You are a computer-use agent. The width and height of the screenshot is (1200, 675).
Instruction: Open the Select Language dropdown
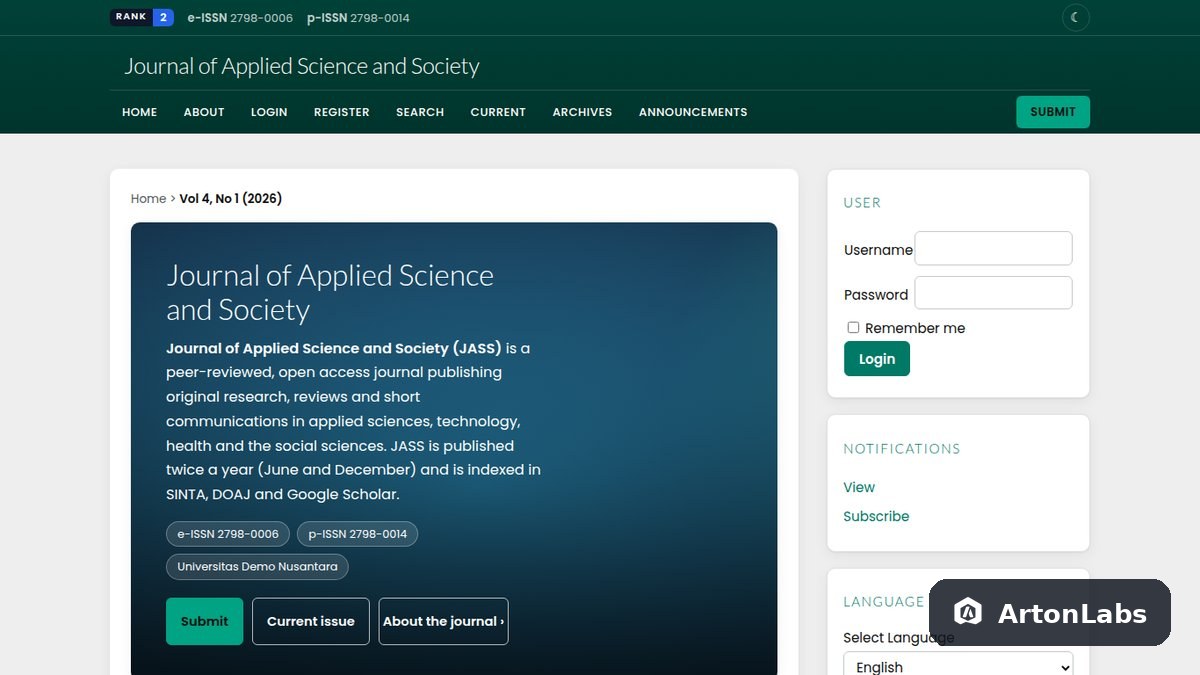(958, 666)
